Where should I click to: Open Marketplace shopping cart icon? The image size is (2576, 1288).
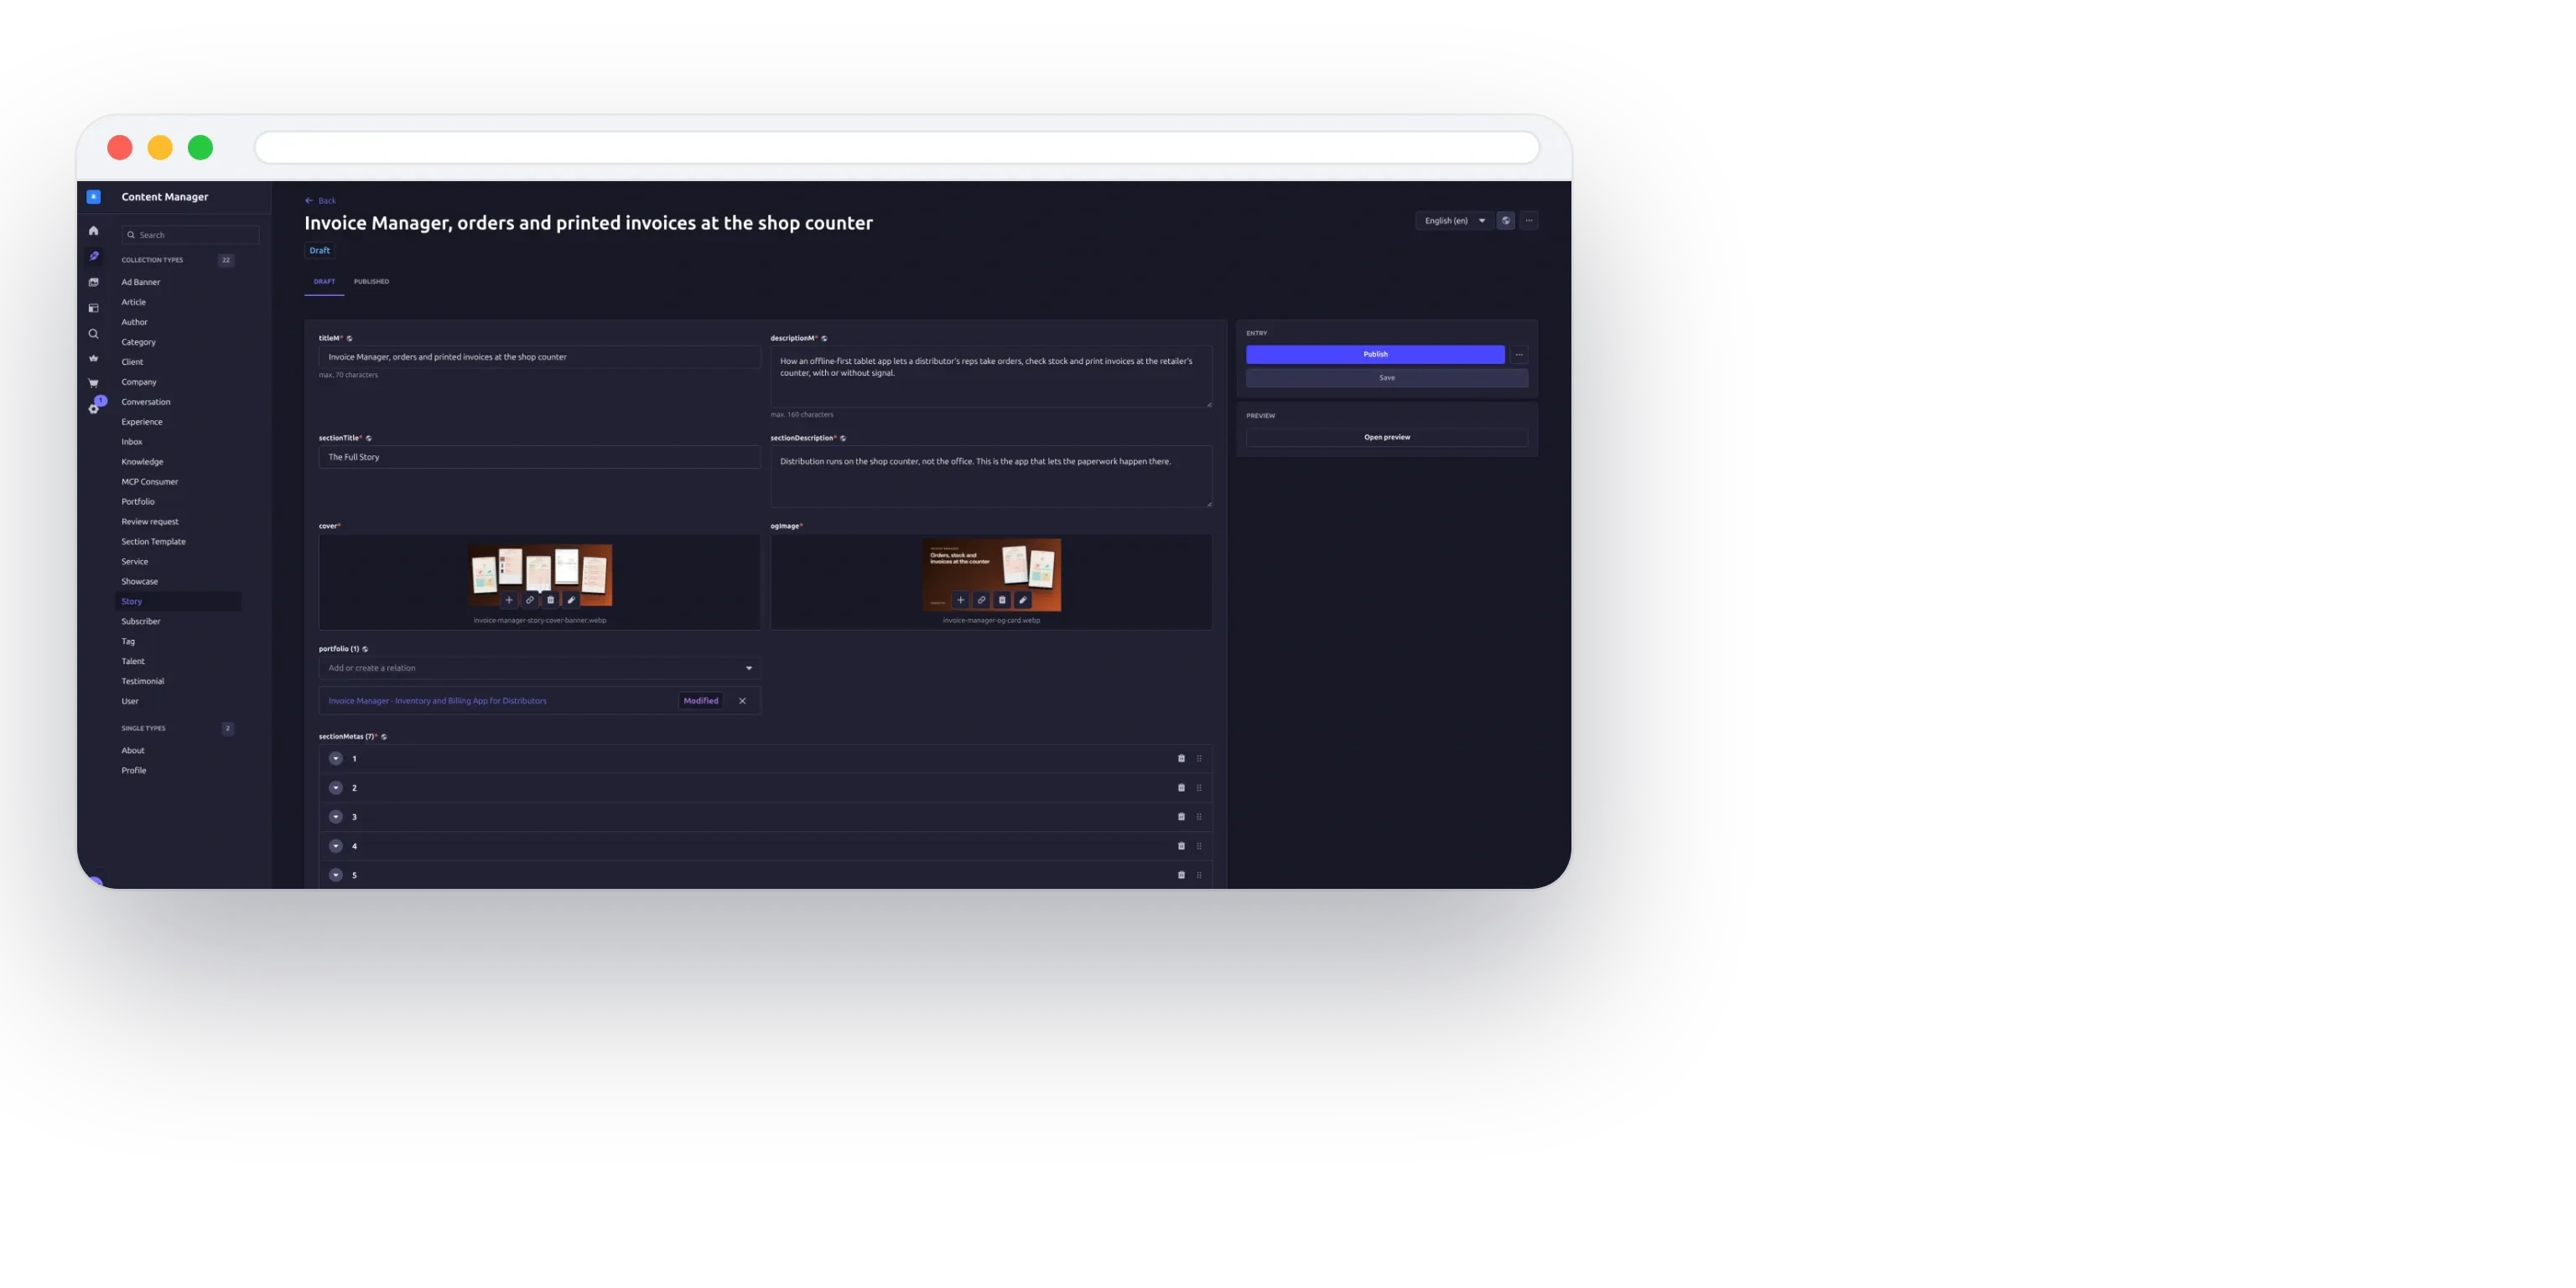pyautogui.click(x=93, y=383)
